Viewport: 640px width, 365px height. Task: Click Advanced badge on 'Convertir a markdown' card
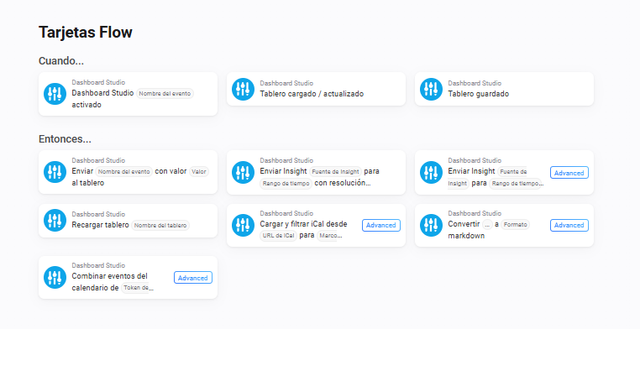(569, 225)
